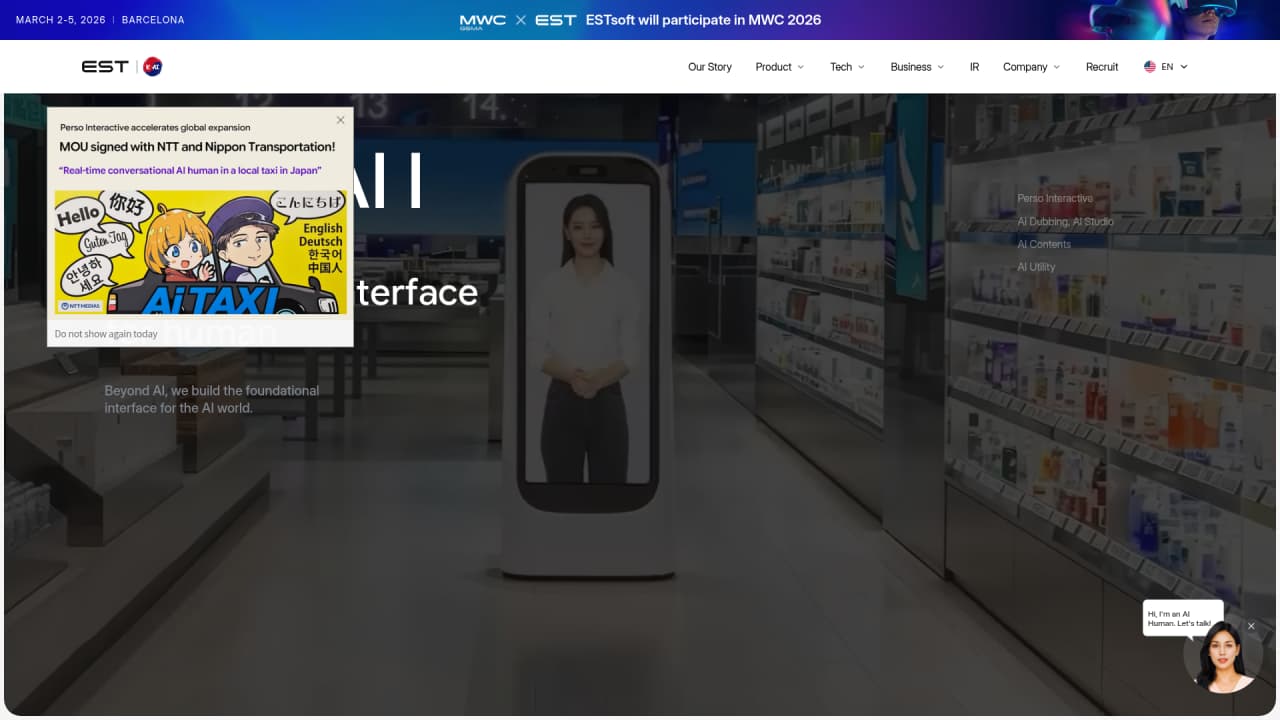Click the MOU signed with NTT headline
The image size is (1280, 720).
tap(197, 147)
